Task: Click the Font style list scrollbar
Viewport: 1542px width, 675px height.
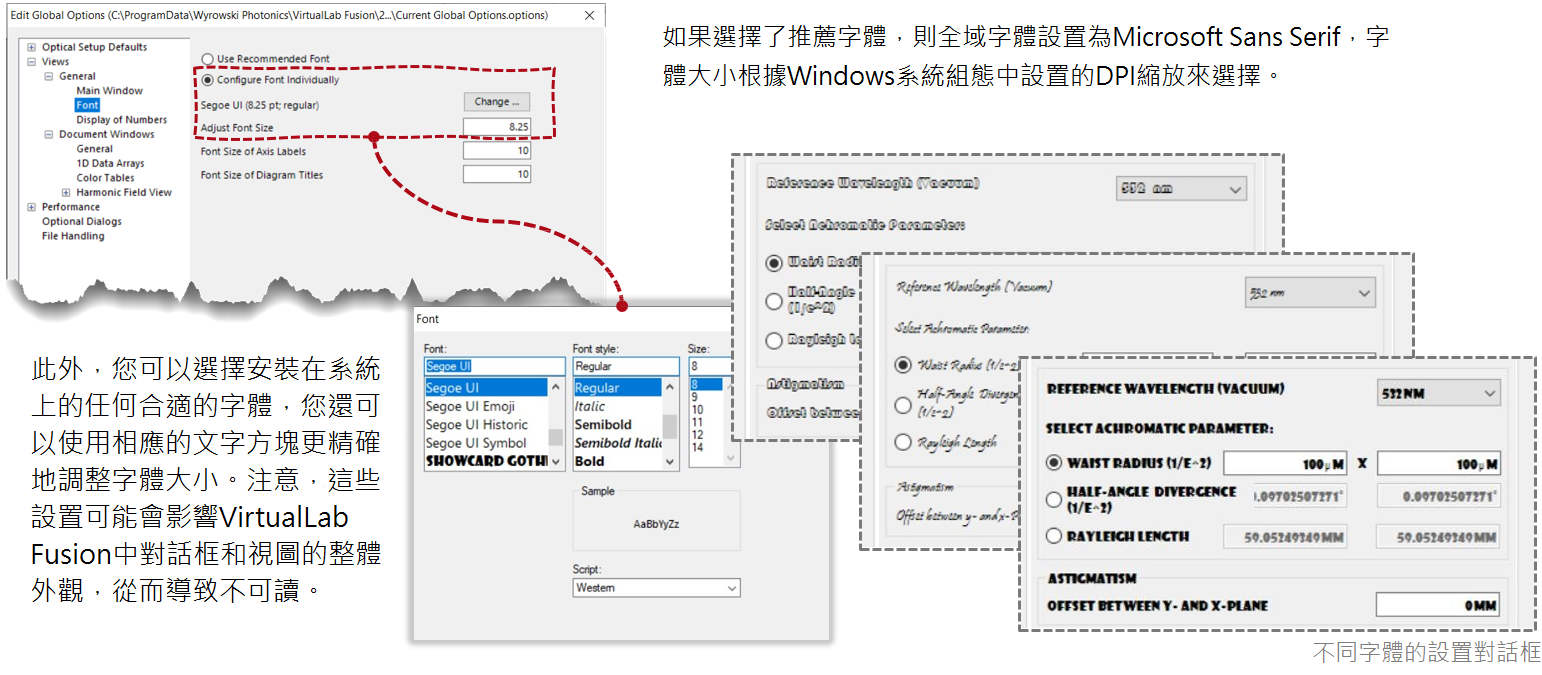Action: pos(671,425)
